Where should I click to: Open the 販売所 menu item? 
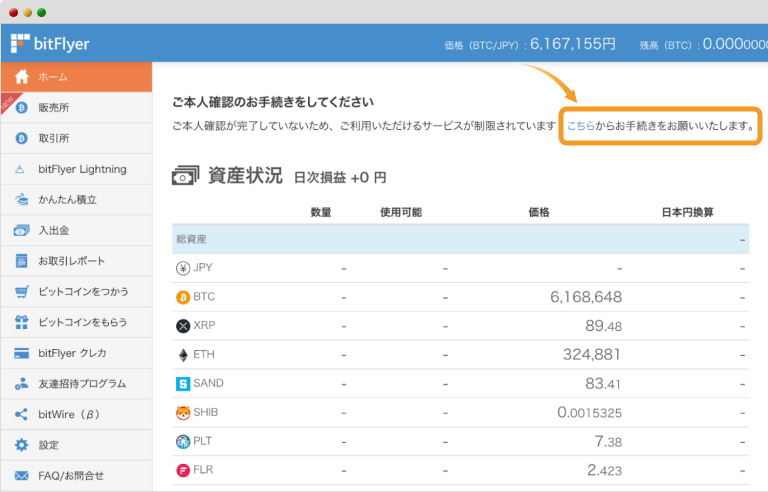pyautogui.click(x=76, y=108)
